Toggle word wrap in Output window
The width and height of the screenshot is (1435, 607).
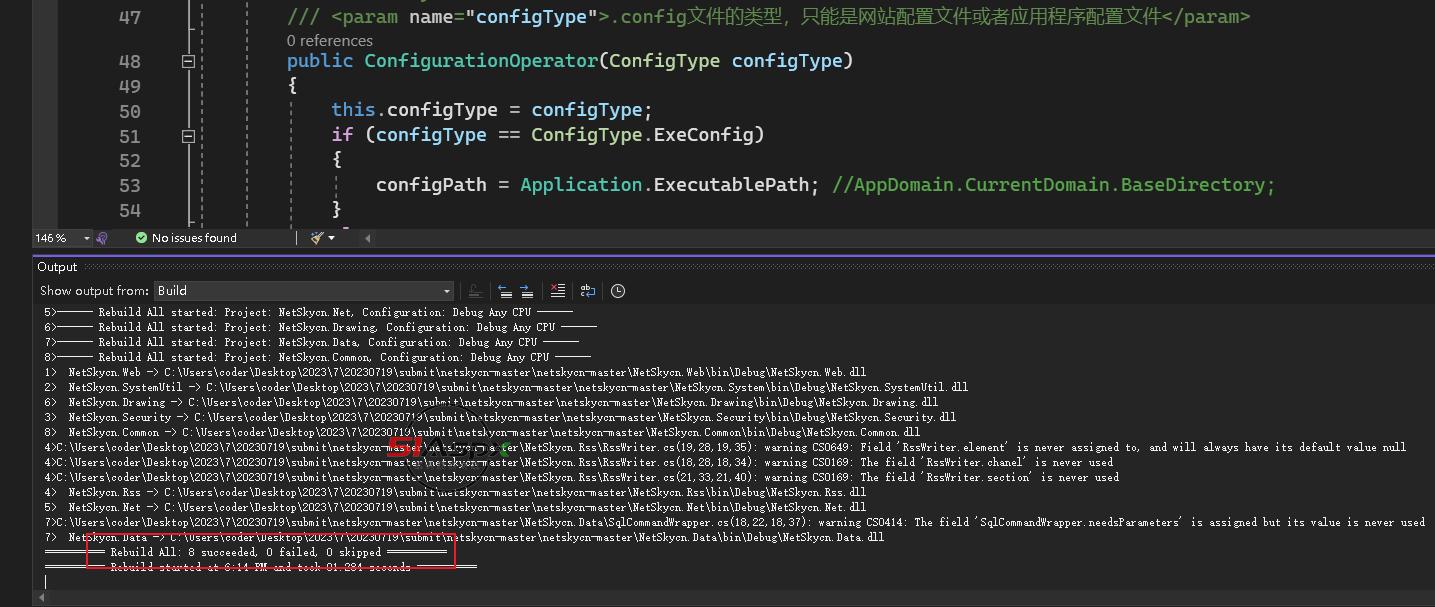[588, 291]
